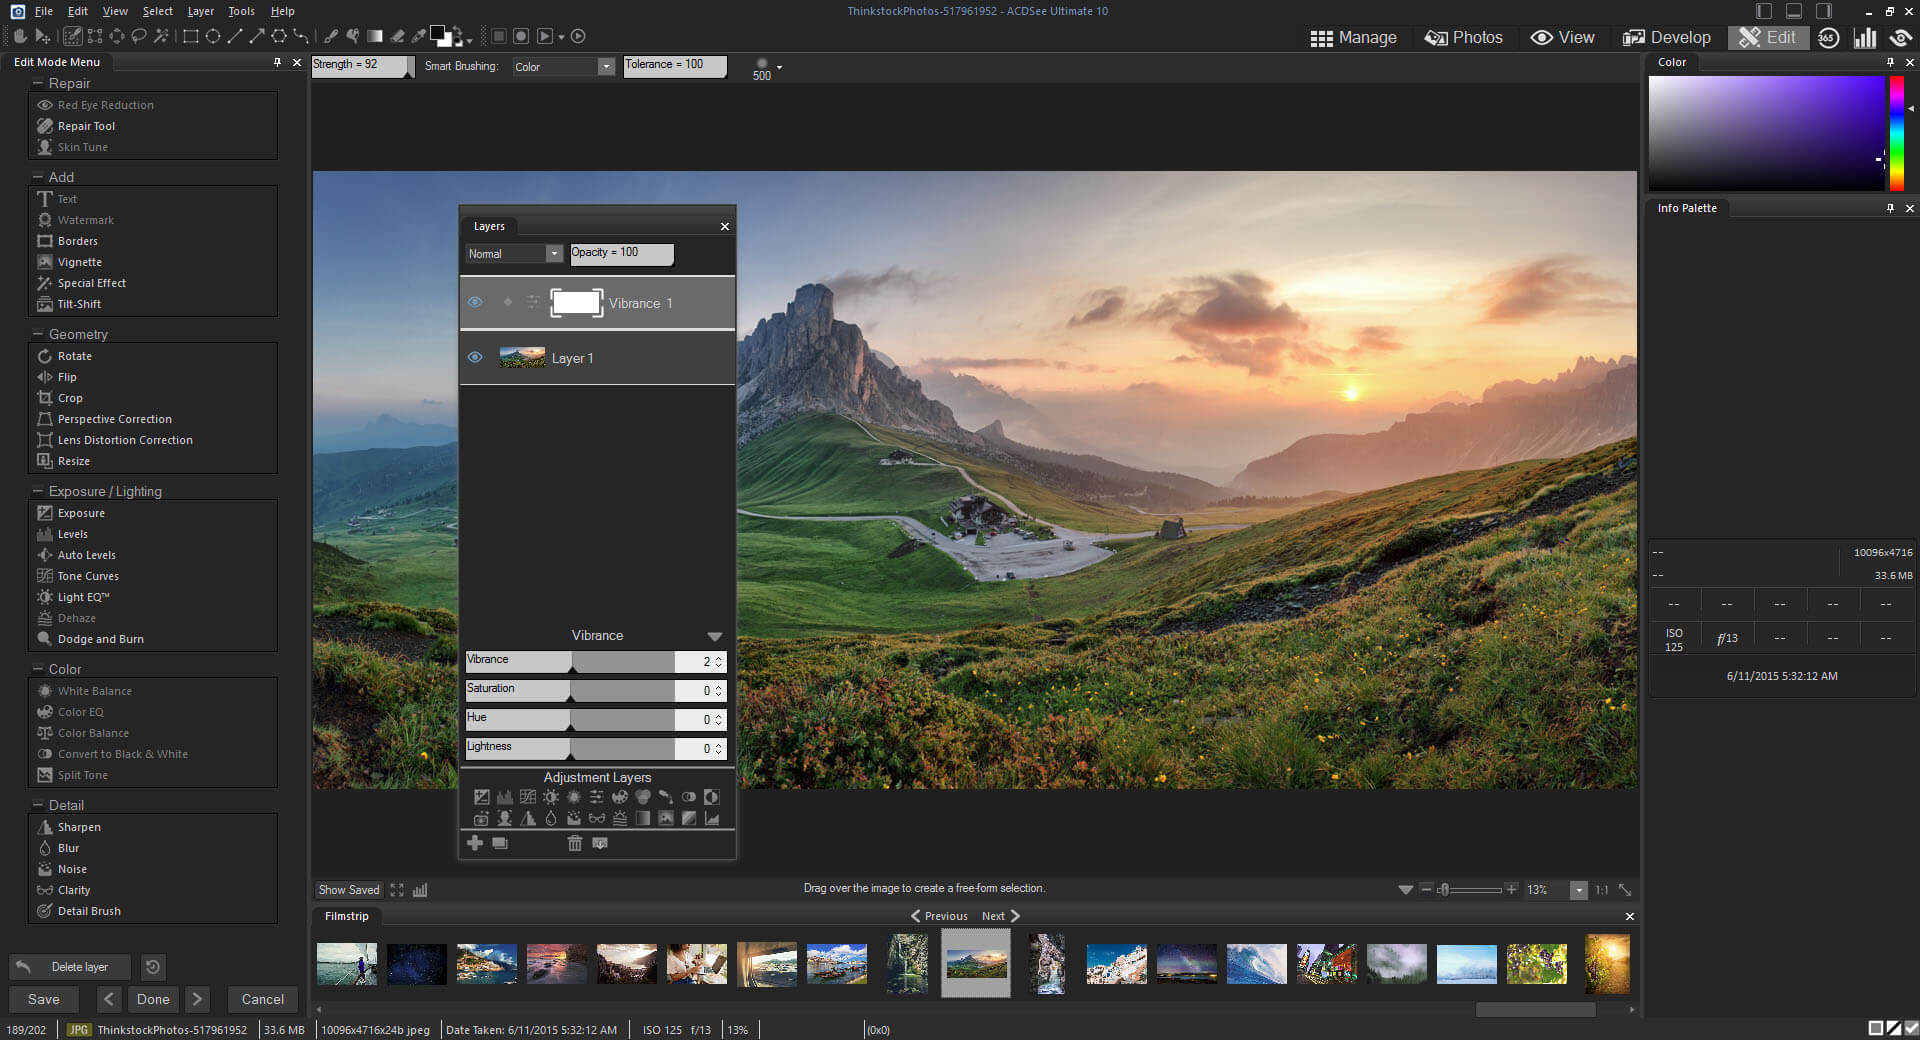Add a Levels histogram adjustment layer

pyautogui.click(x=505, y=797)
